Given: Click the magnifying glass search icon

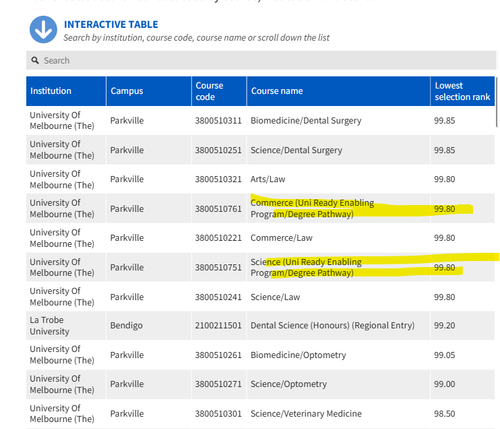Looking at the screenshot, I should click(x=35, y=60).
